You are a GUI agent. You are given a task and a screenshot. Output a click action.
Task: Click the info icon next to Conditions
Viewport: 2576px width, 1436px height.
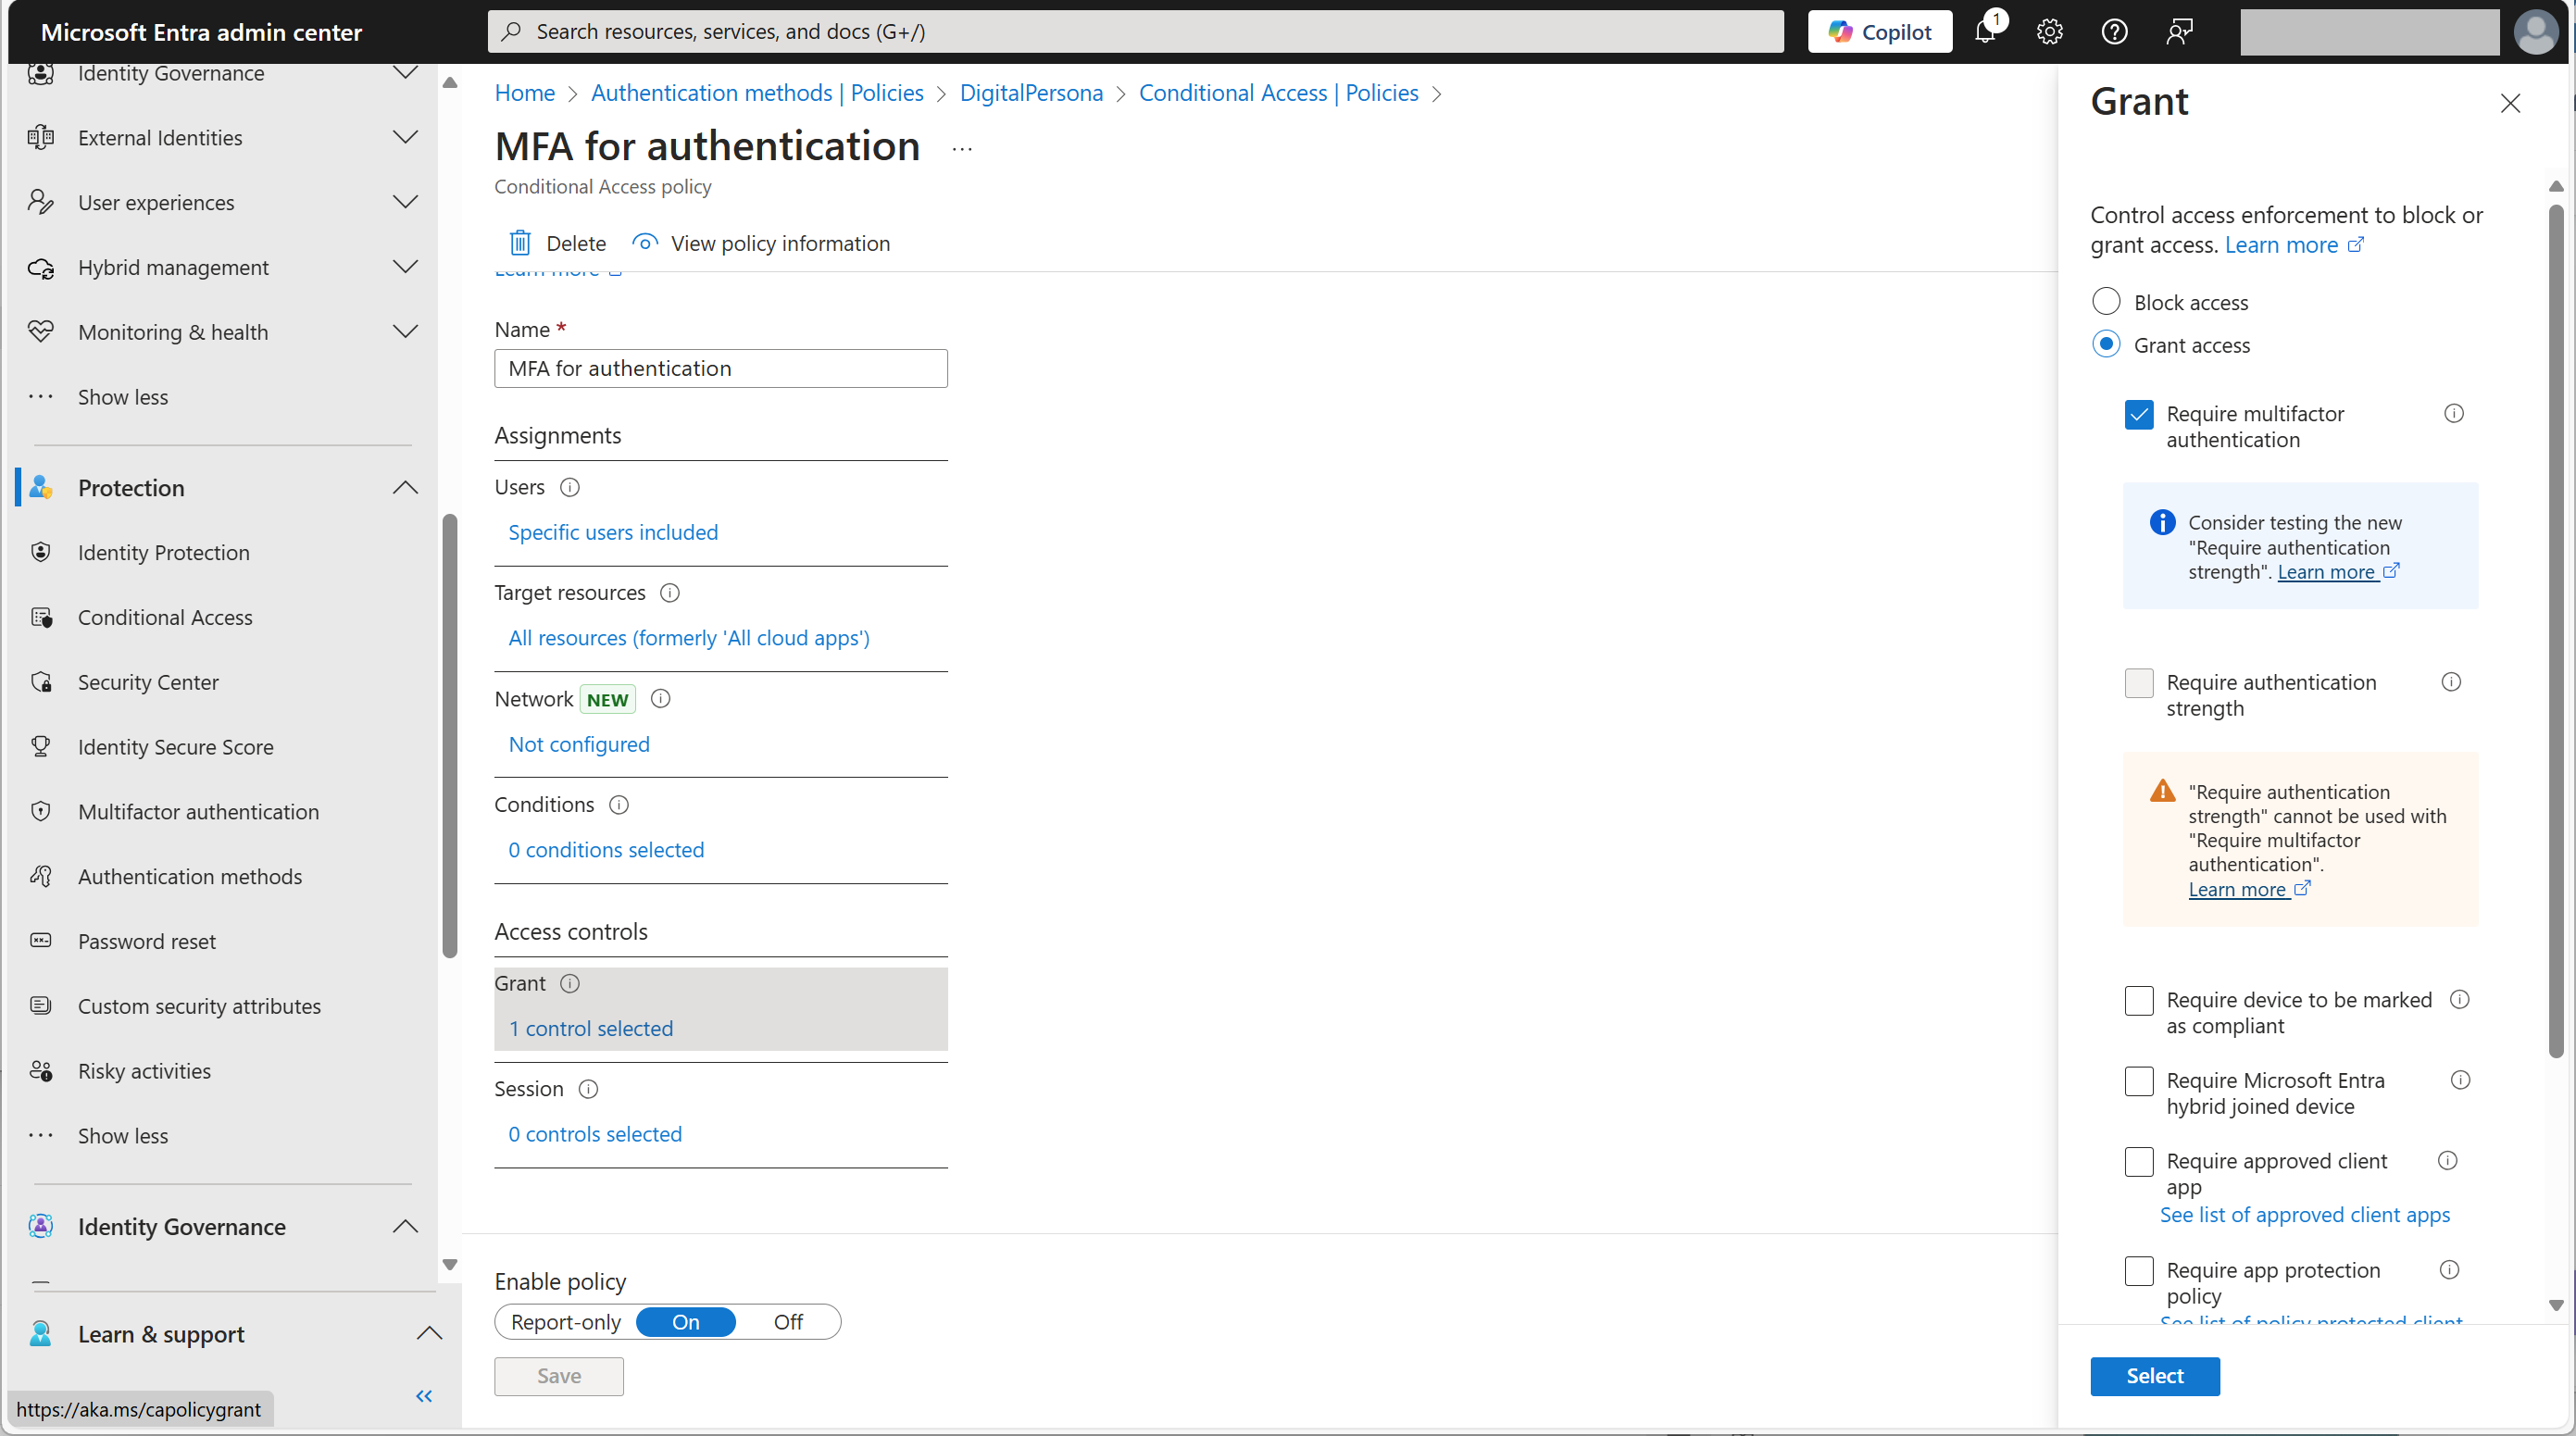click(619, 805)
